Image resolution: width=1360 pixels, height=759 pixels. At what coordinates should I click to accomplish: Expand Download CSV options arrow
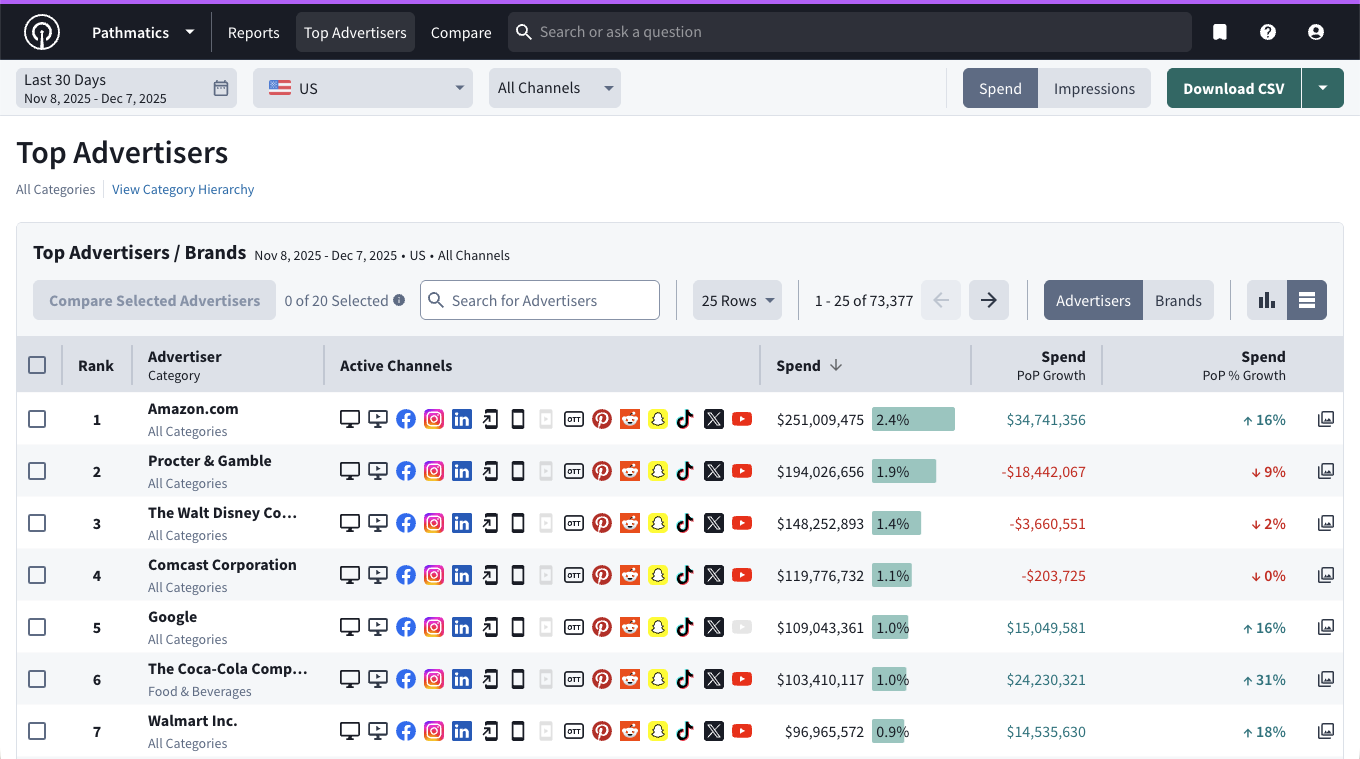(x=1323, y=88)
